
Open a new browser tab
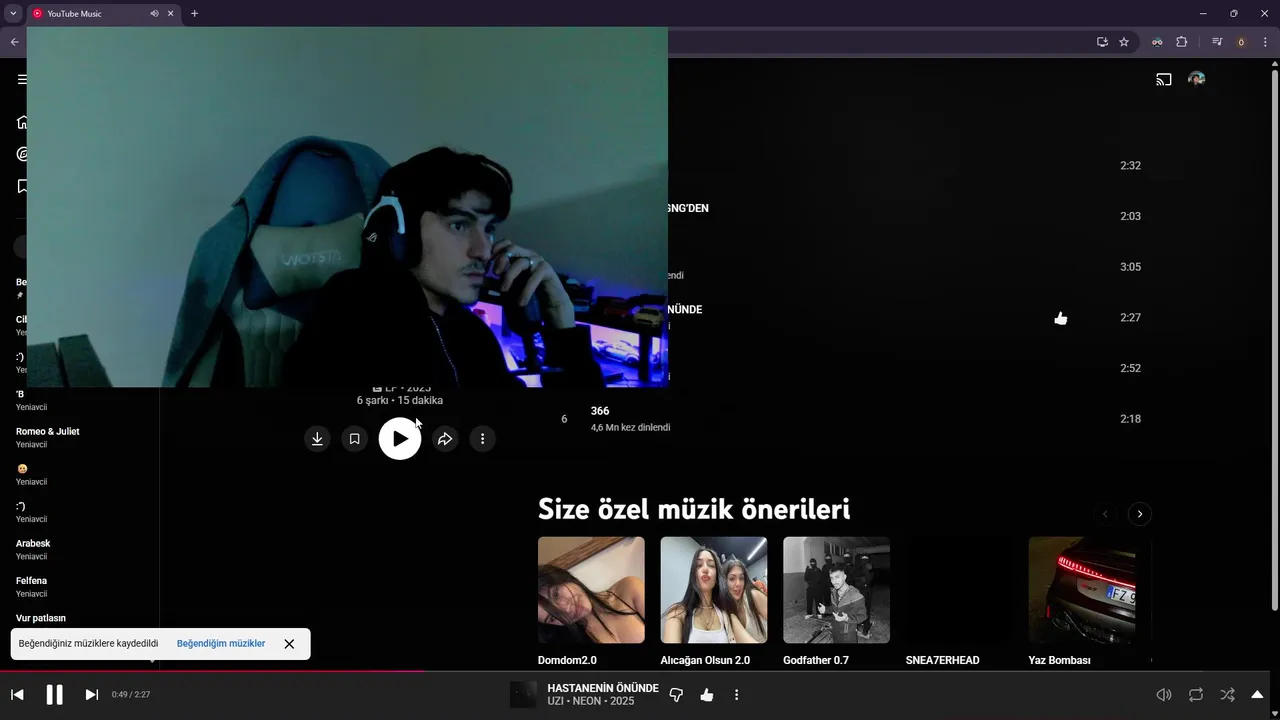pos(194,14)
